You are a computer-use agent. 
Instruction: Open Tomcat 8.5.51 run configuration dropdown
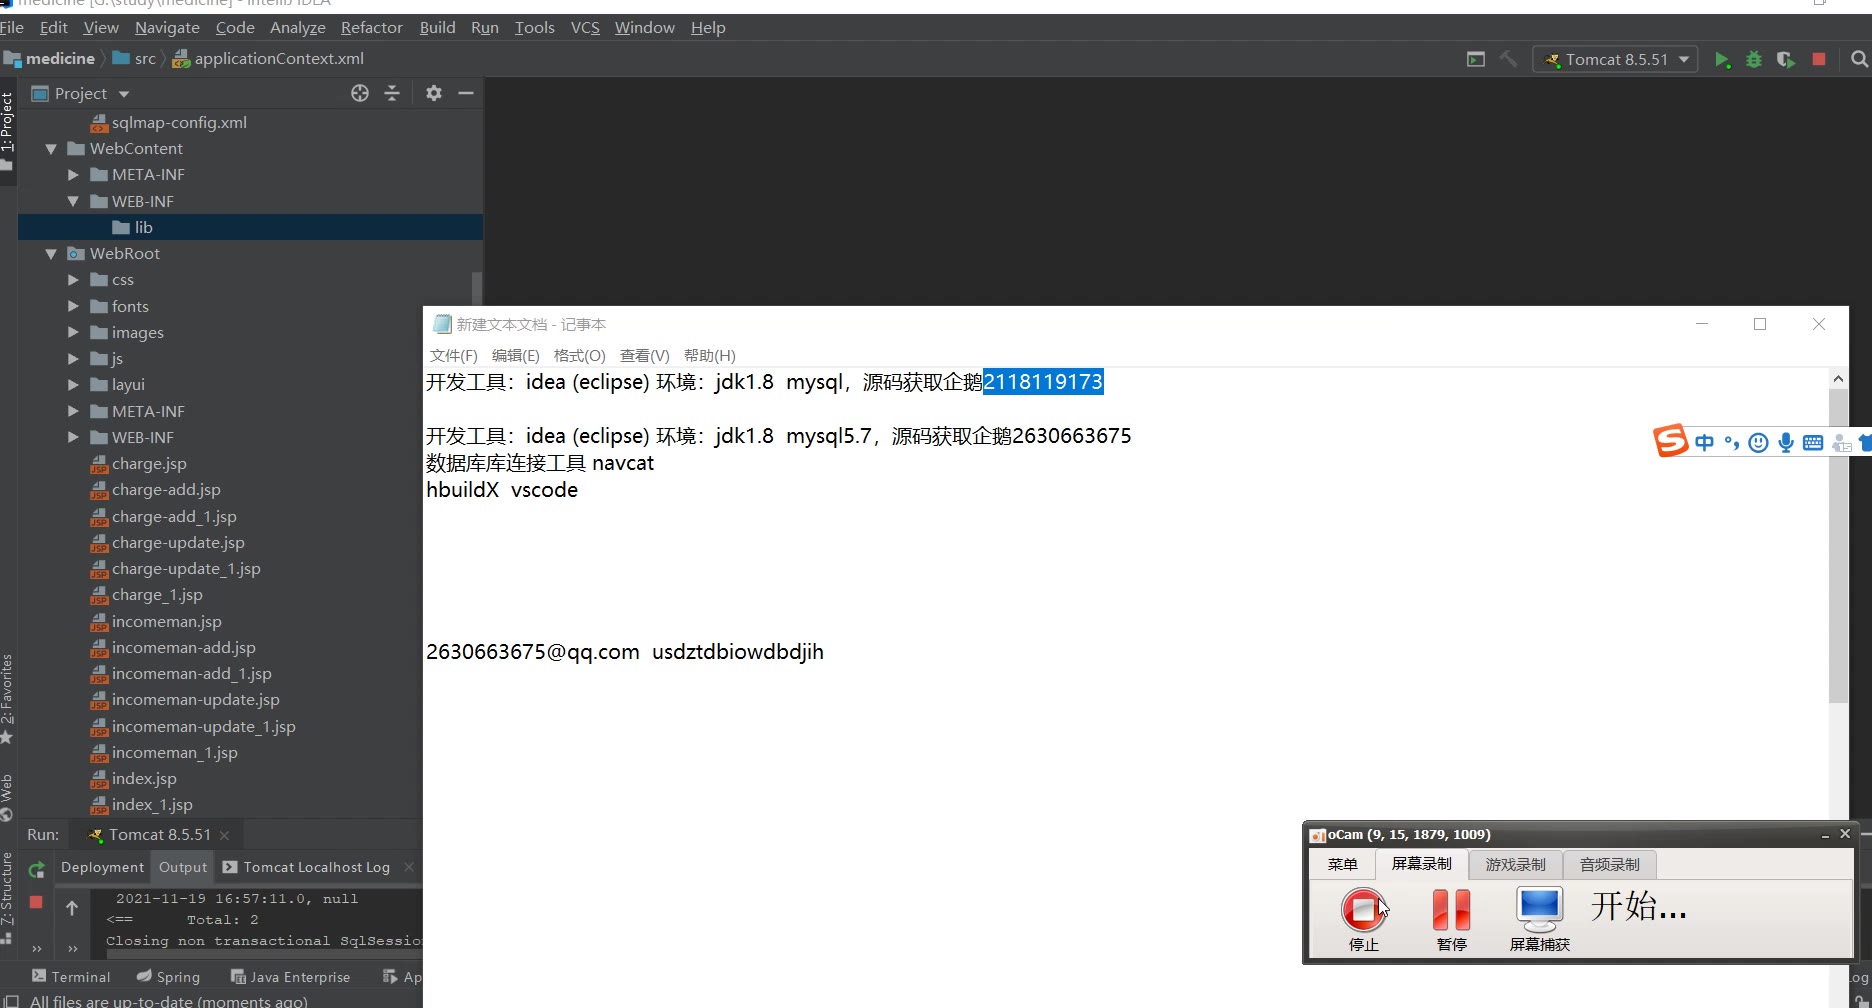pos(1615,60)
